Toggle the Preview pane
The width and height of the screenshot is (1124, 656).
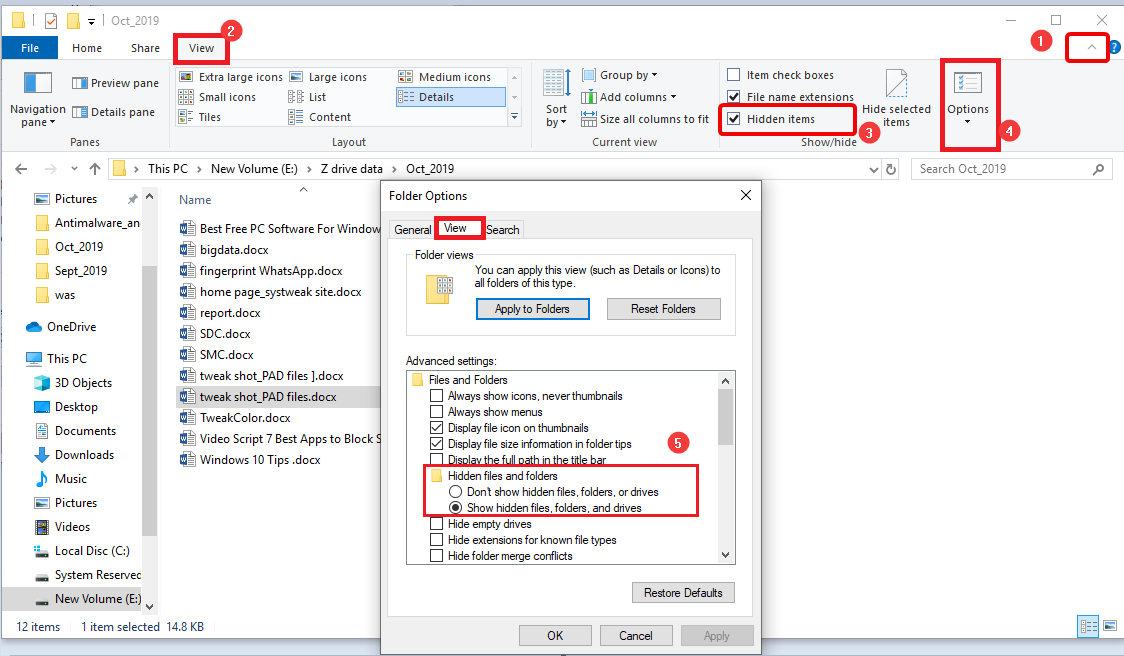pos(115,83)
